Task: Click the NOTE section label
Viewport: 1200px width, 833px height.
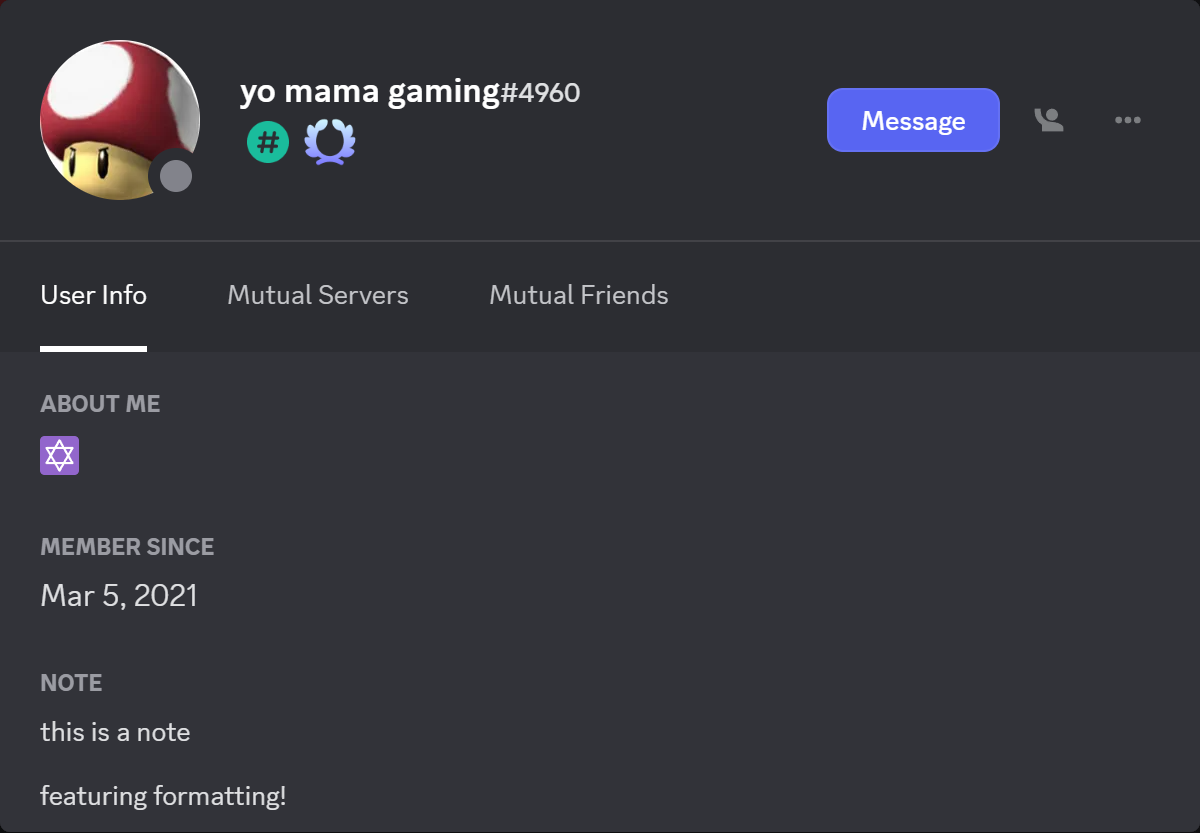Action: coord(71,682)
